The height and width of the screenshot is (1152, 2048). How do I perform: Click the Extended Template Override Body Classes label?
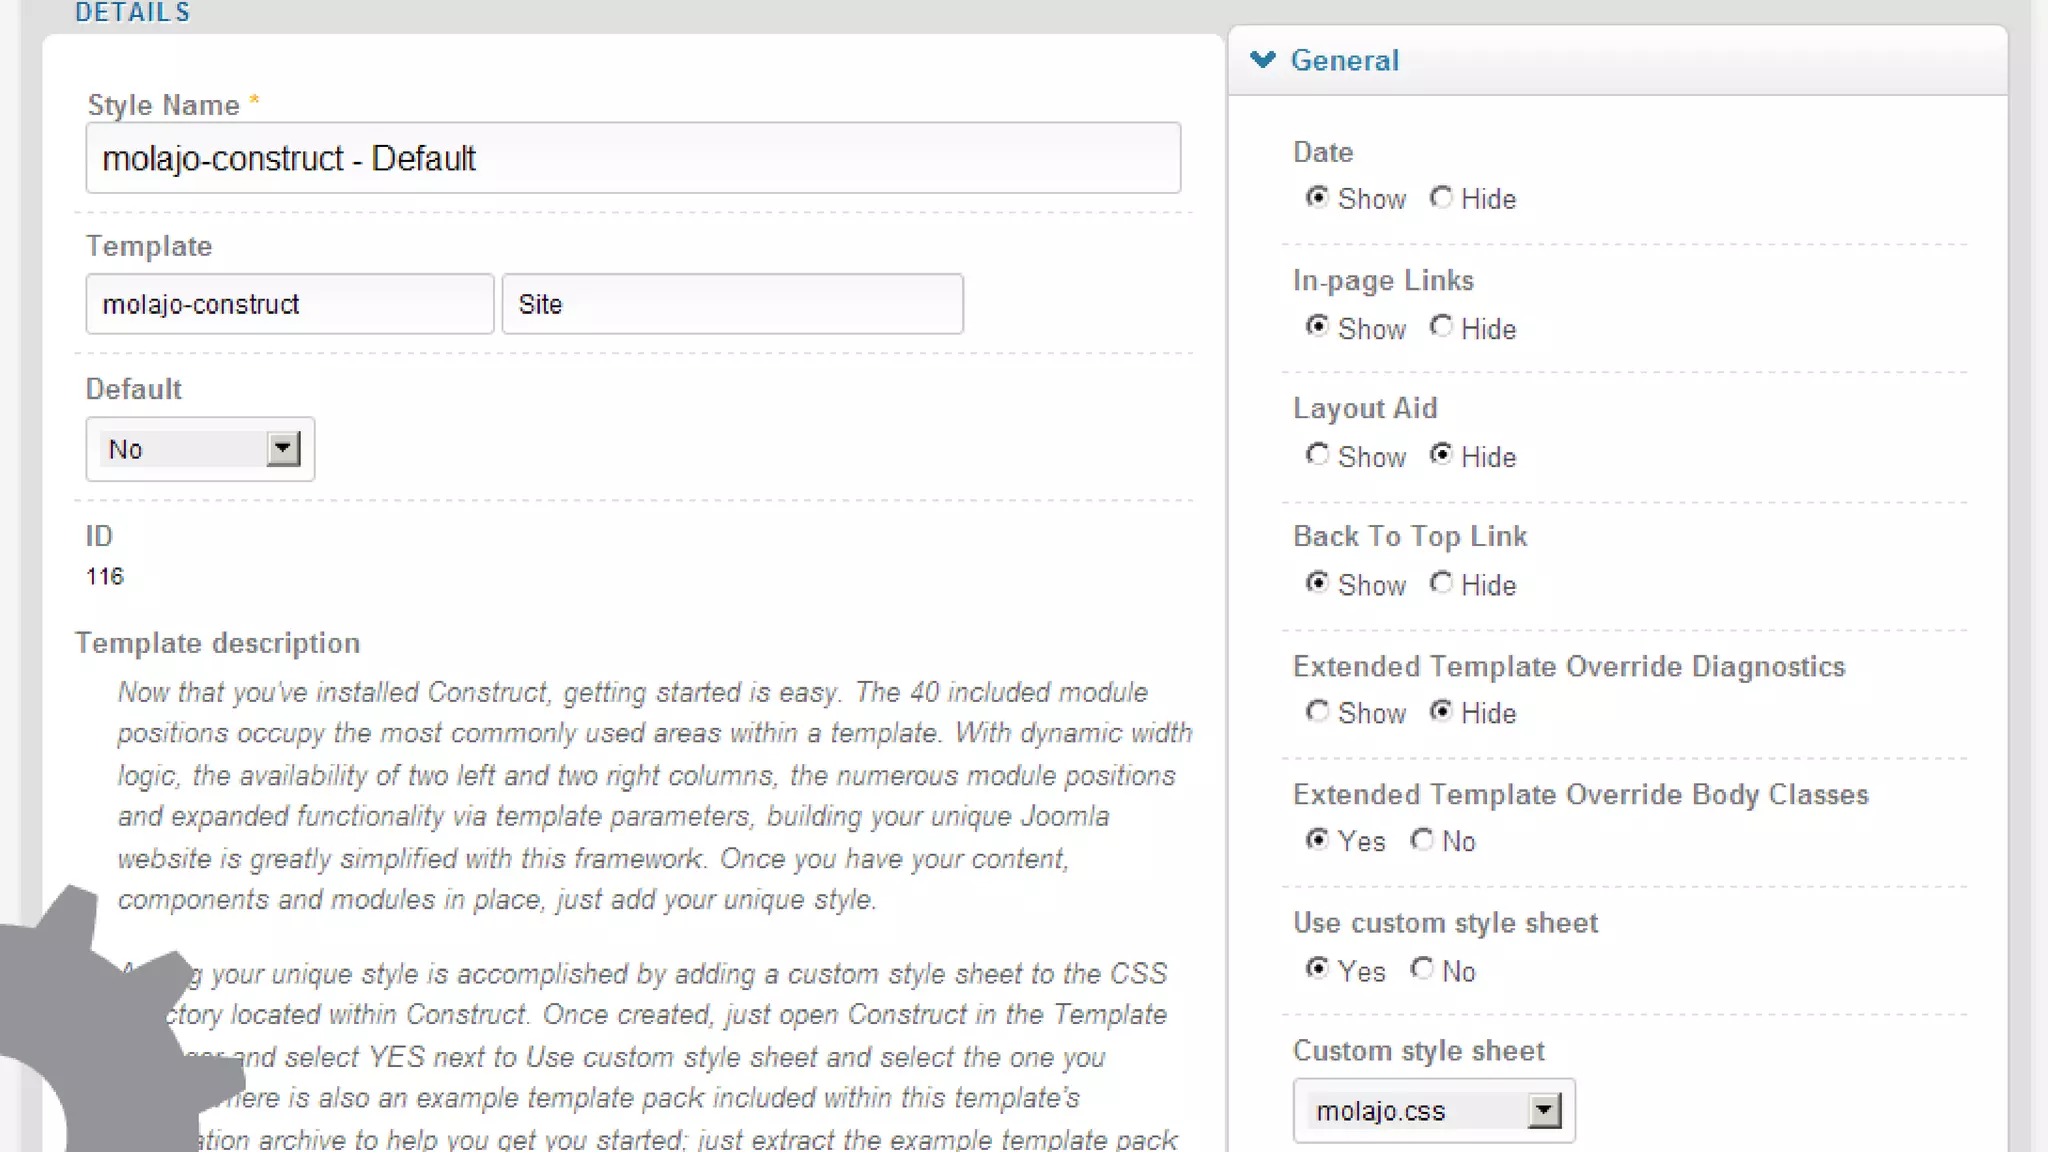(x=1580, y=794)
